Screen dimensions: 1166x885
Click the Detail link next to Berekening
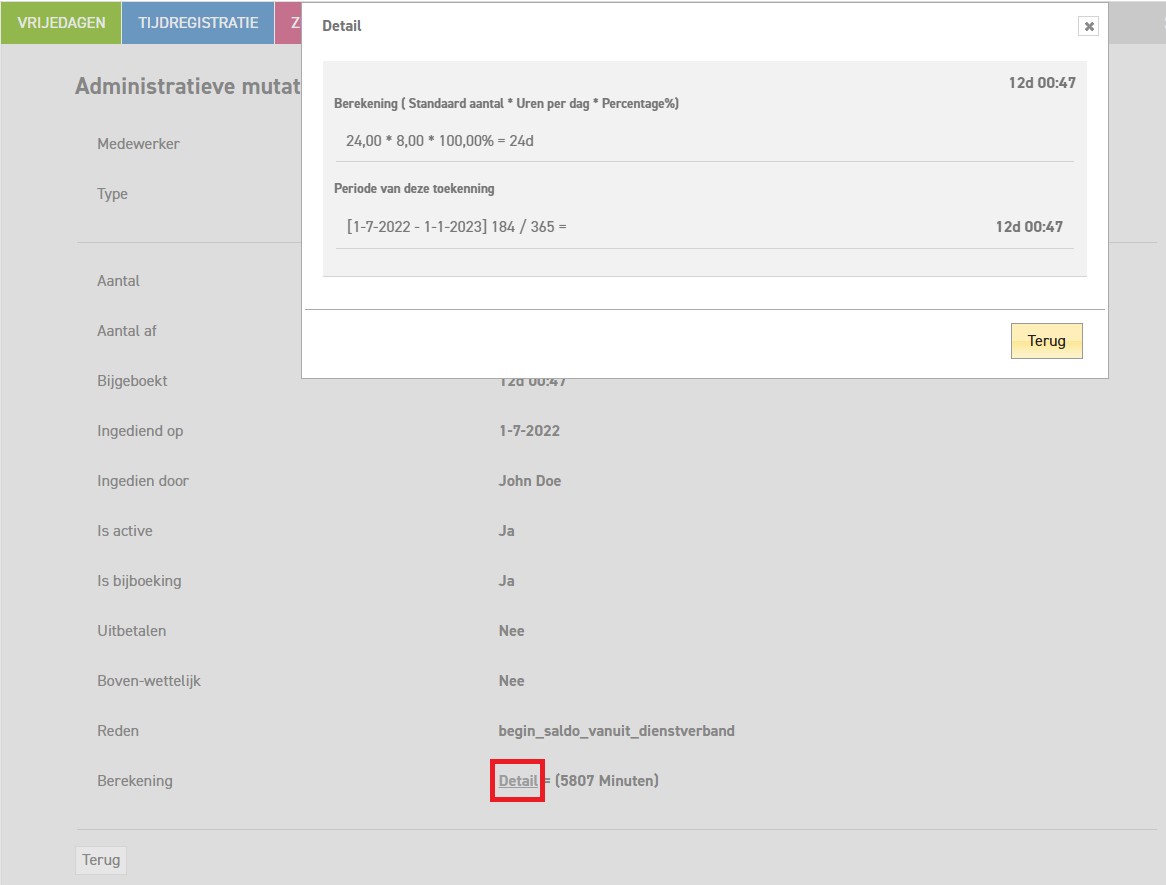[x=518, y=781]
